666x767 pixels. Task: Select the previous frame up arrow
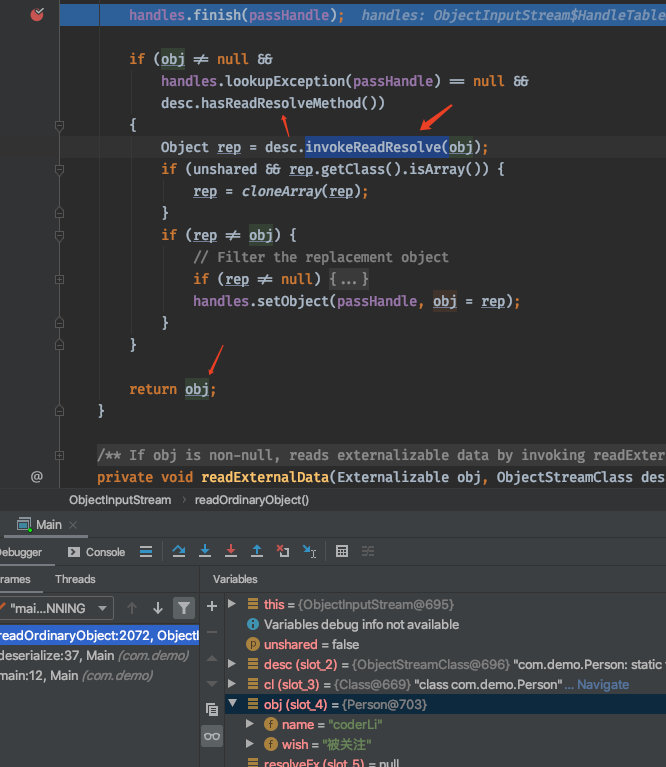coord(132,608)
